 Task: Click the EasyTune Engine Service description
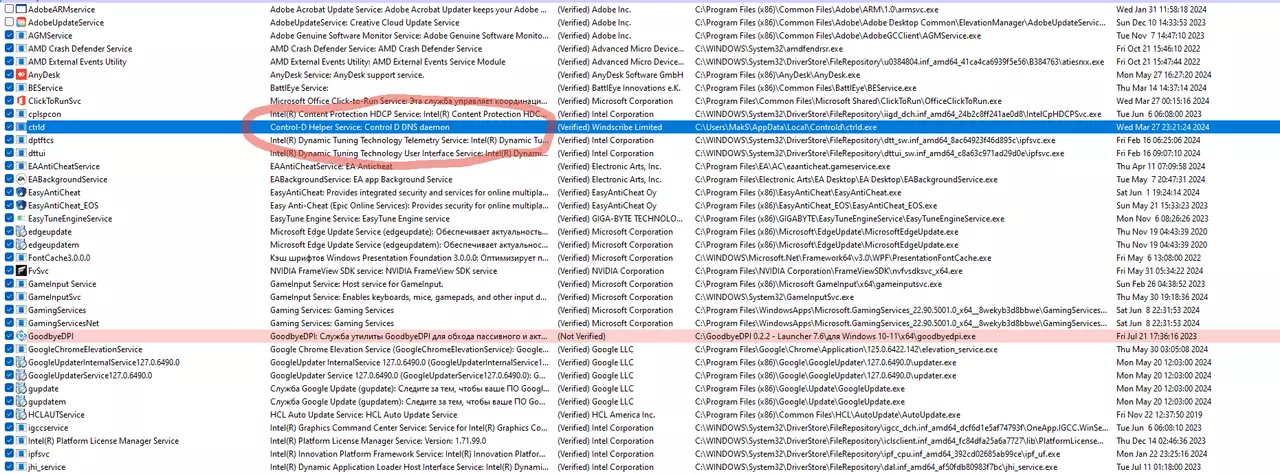[360, 218]
